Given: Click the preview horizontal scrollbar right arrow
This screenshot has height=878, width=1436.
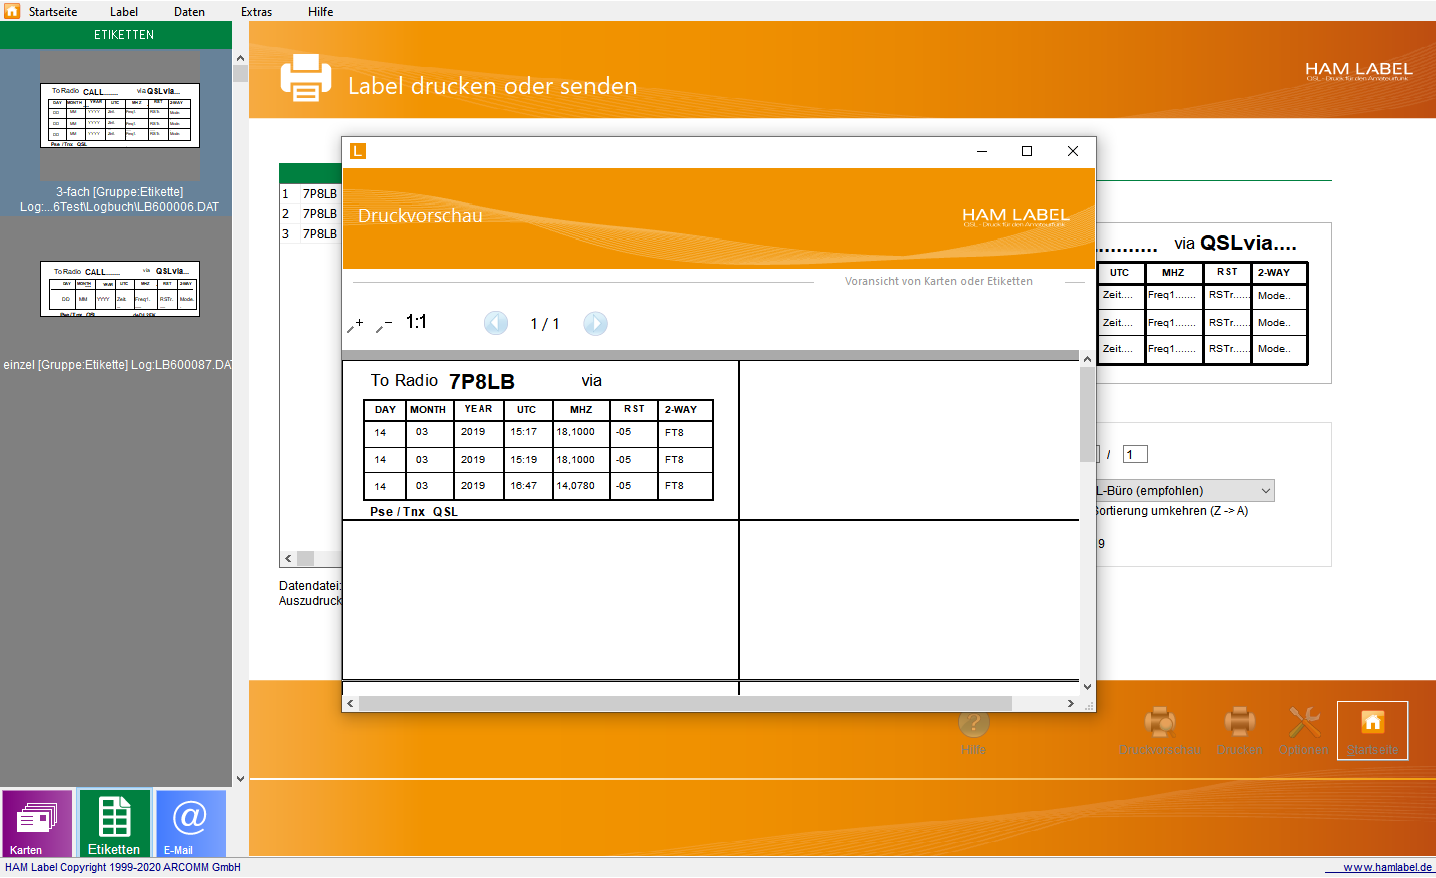Looking at the screenshot, I should tap(1071, 704).
